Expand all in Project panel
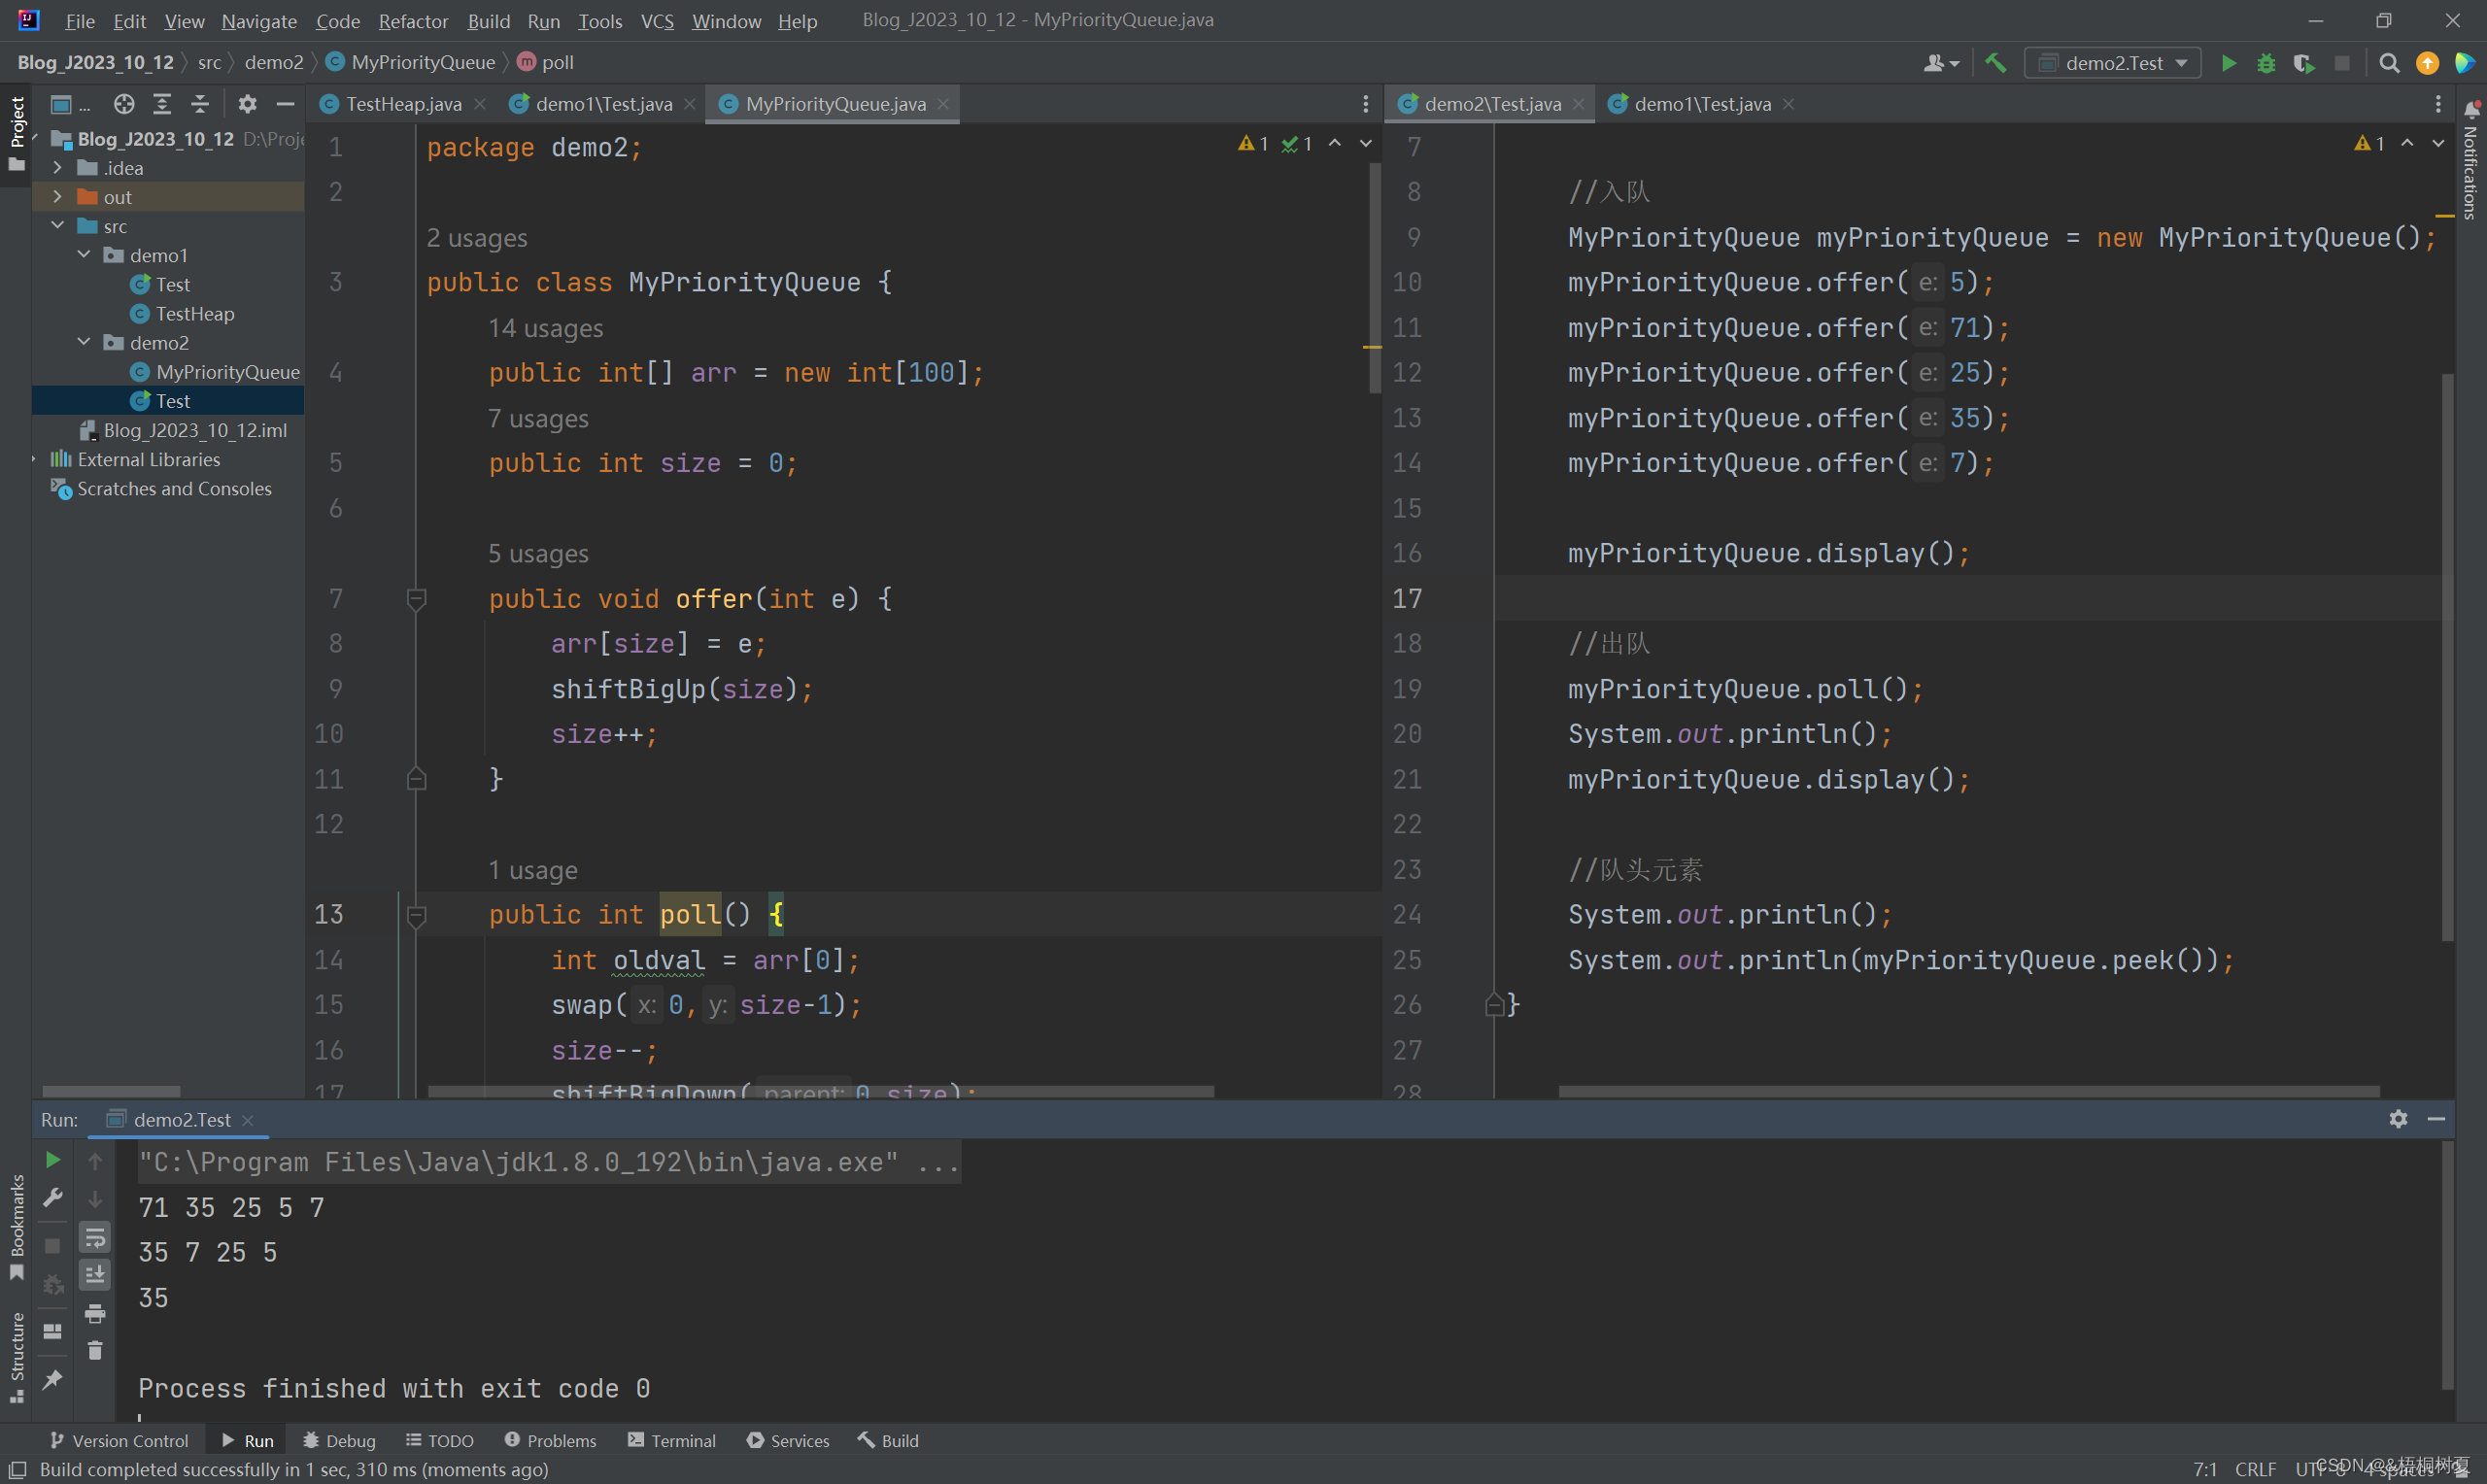The width and height of the screenshot is (2487, 1484). 162,104
